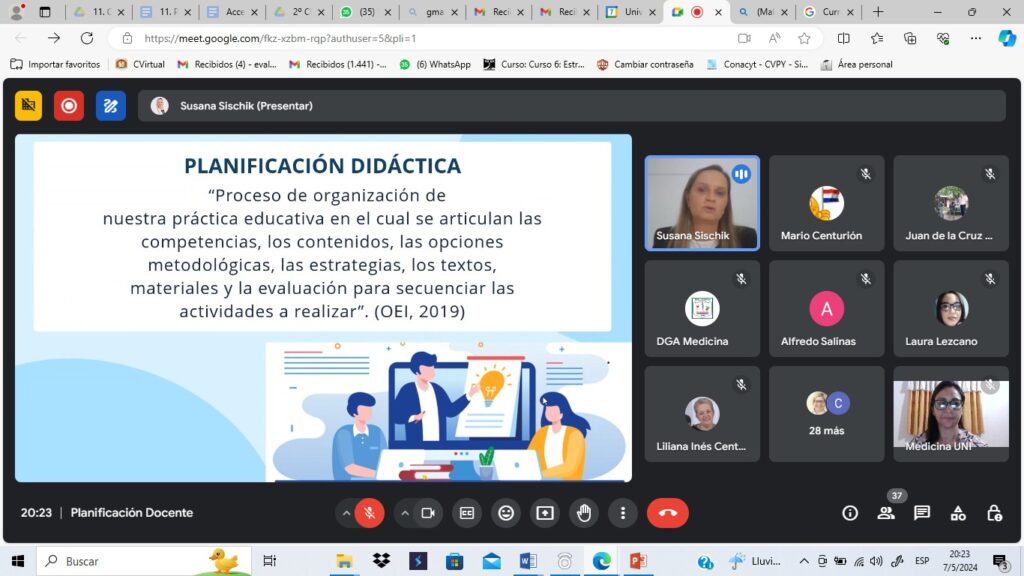Click the red recording icon at top
The width and height of the screenshot is (1024, 576).
(69, 105)
